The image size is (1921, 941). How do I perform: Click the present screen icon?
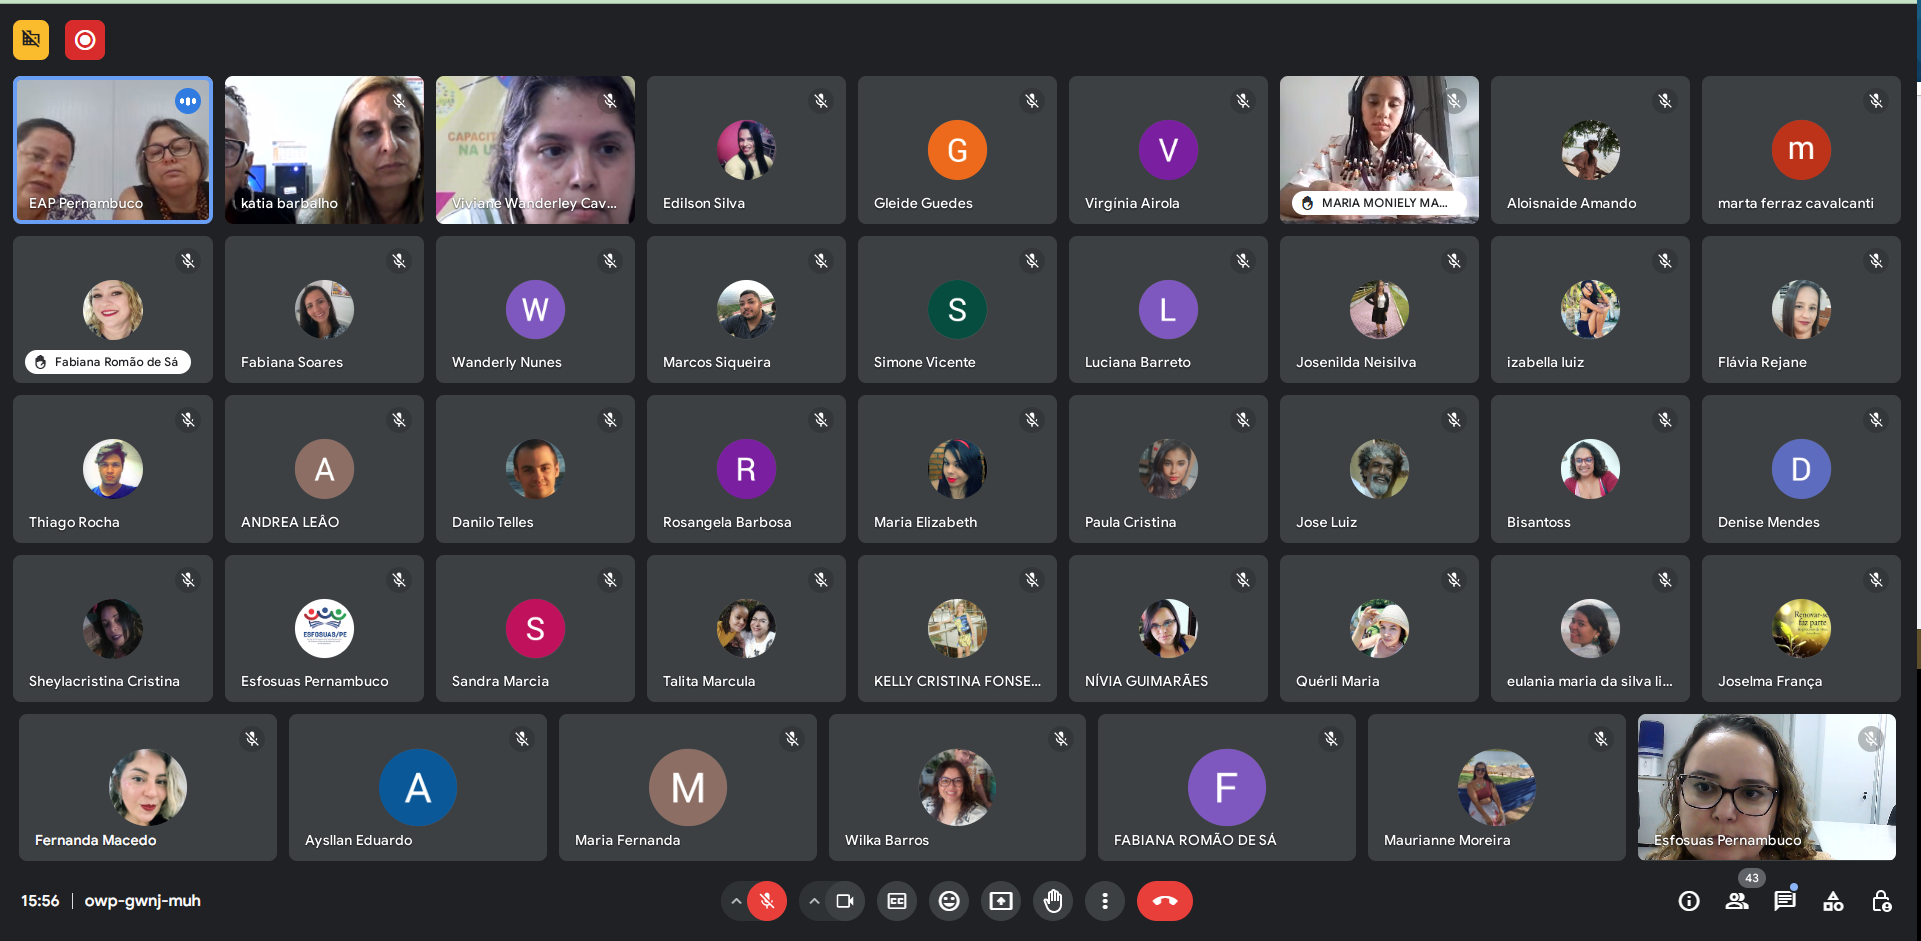pos(1001,901)
